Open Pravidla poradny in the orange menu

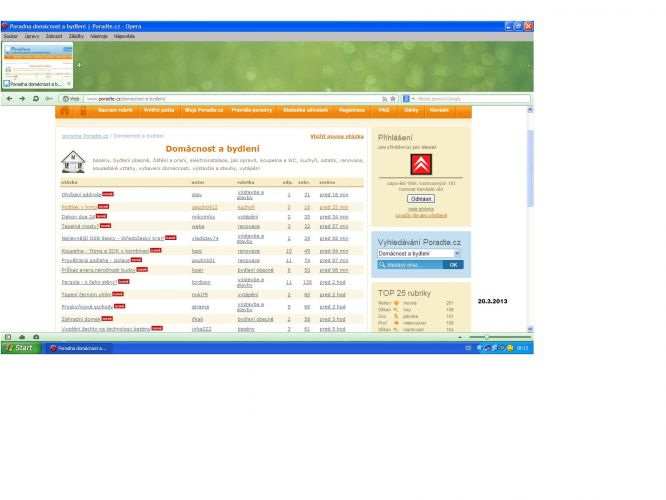tap(251, 110)
